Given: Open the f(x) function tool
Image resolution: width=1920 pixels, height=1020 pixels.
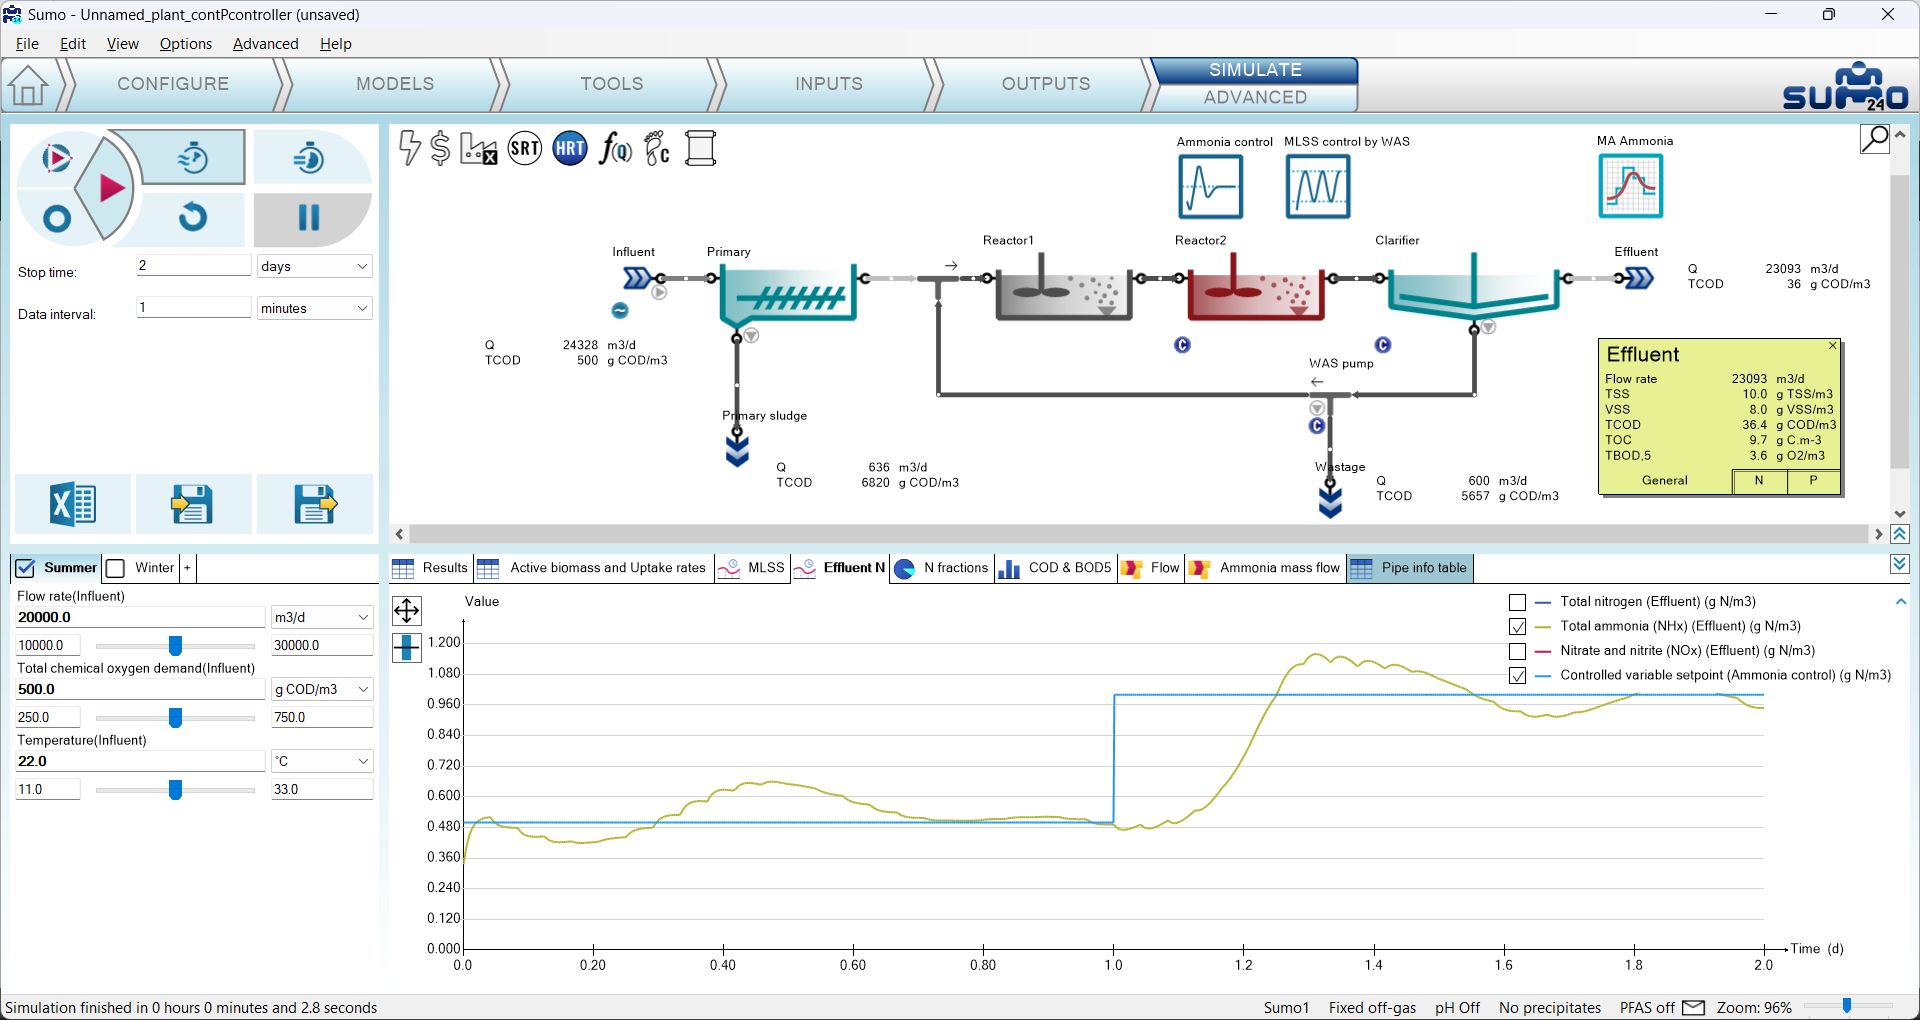Looking at the screenshot, I should click(615, 149).
